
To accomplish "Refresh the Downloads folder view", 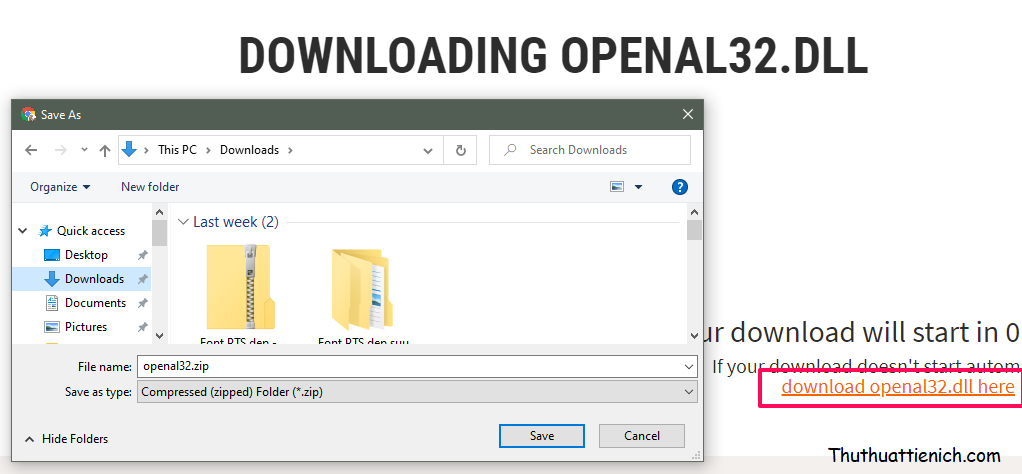I will pos(460,151).
